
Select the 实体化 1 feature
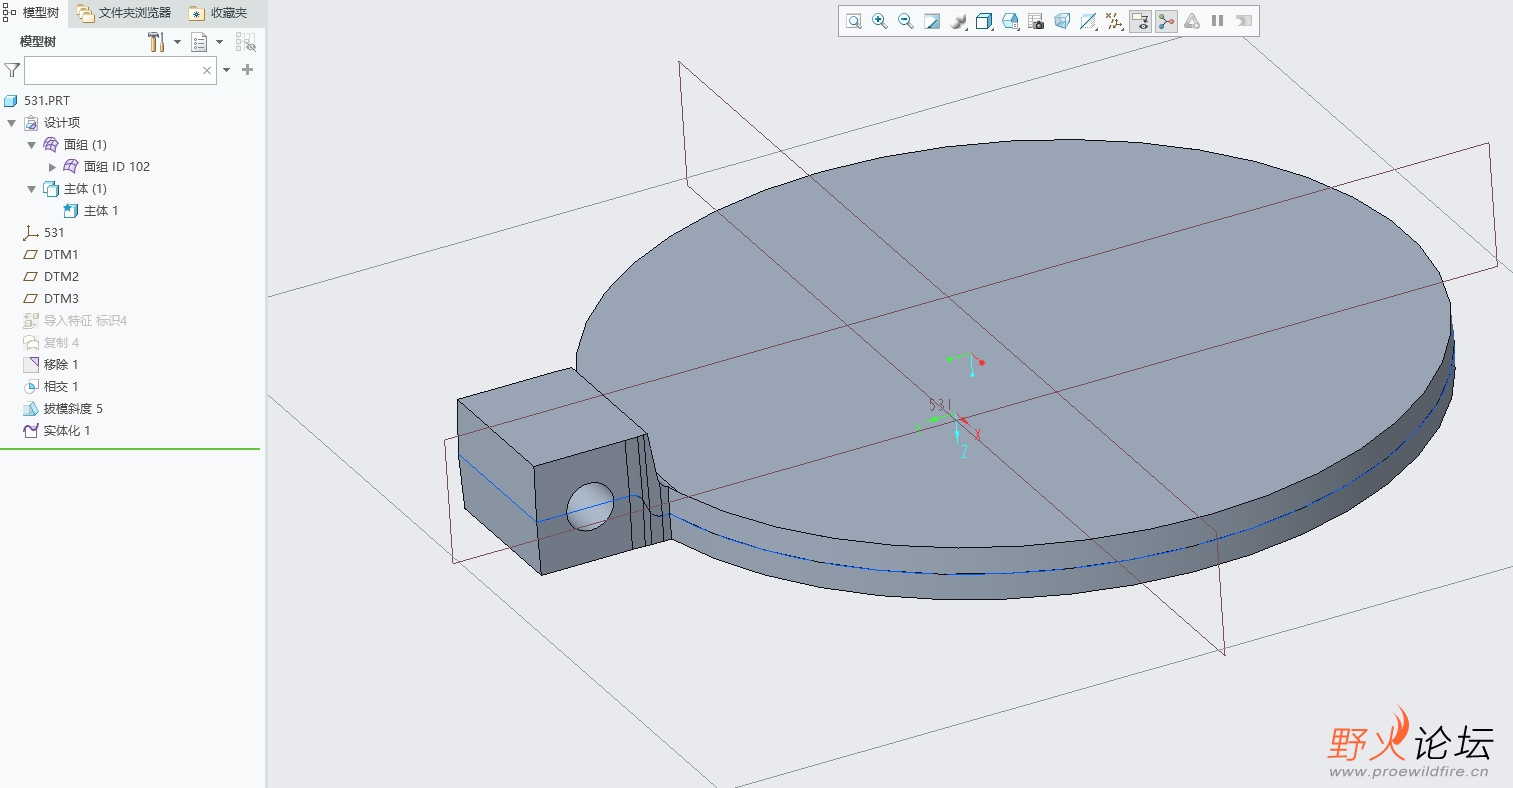[x=56, y=431]
